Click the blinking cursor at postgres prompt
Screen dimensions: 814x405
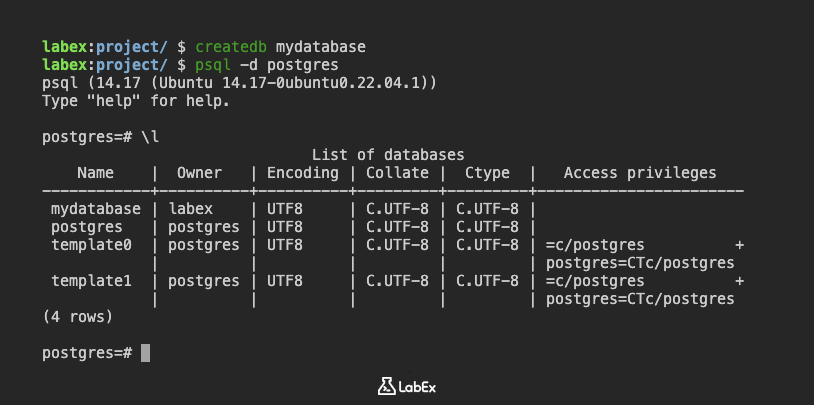146,353
